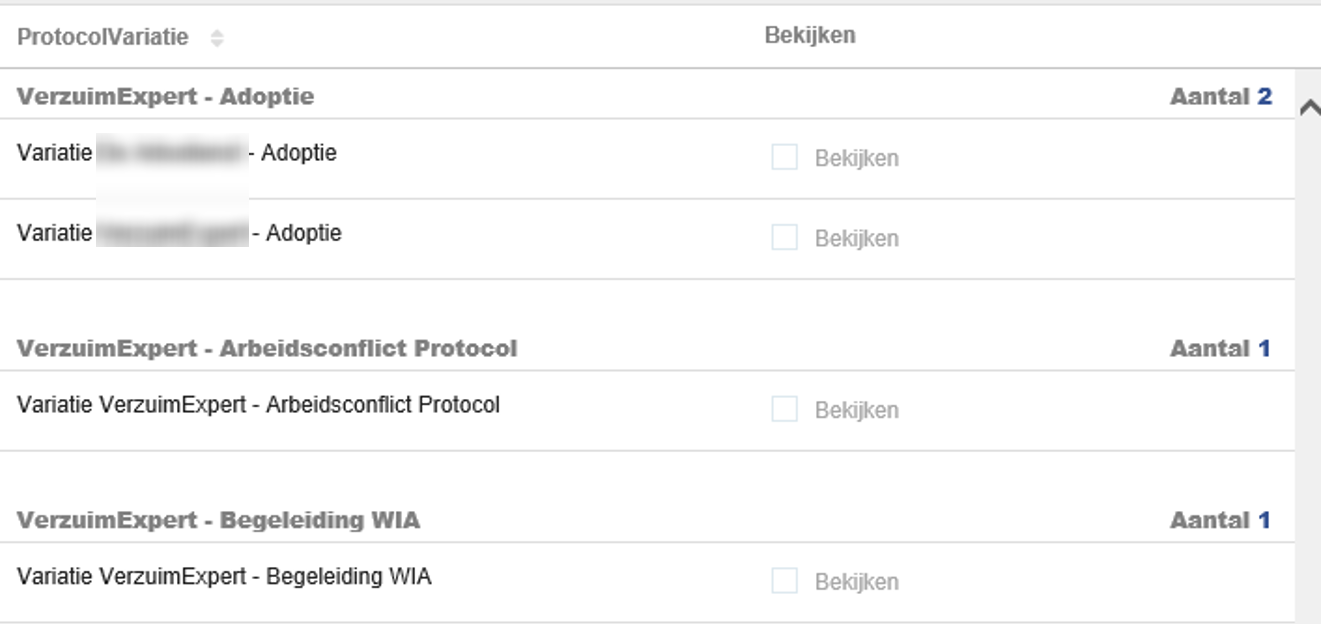Select the first Variatie Adoptie row text
The width and height of the screenshot is (1325, 624).
(176, 153)
